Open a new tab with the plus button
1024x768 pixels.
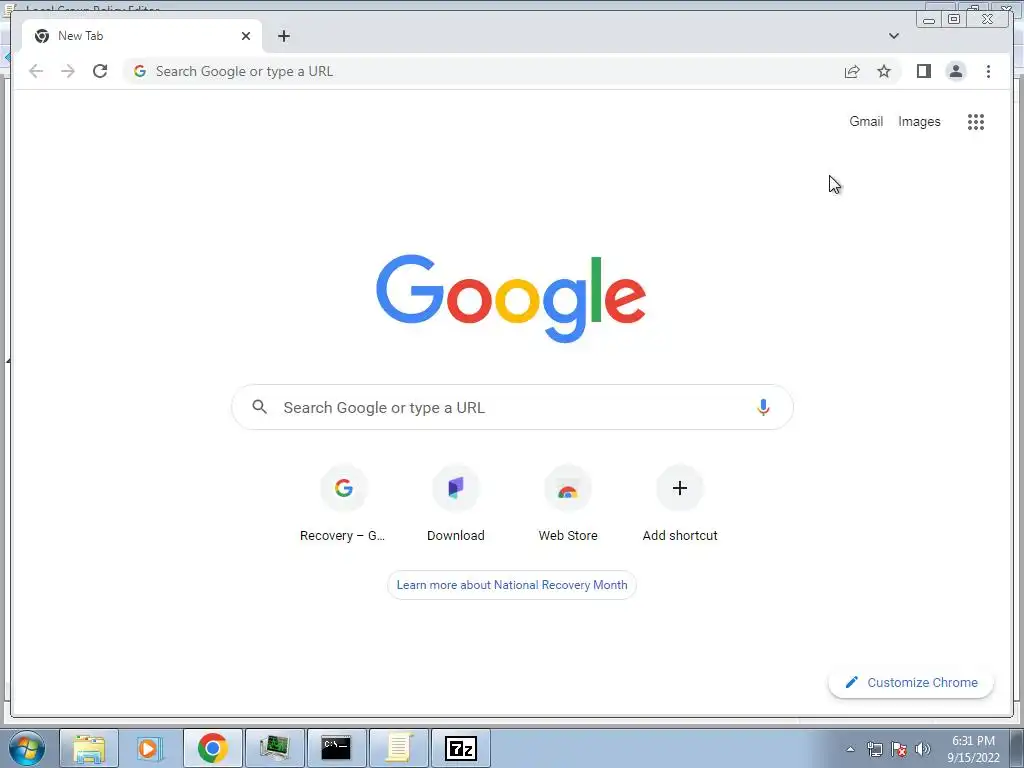pyautogui.click(x=283, y=36)
